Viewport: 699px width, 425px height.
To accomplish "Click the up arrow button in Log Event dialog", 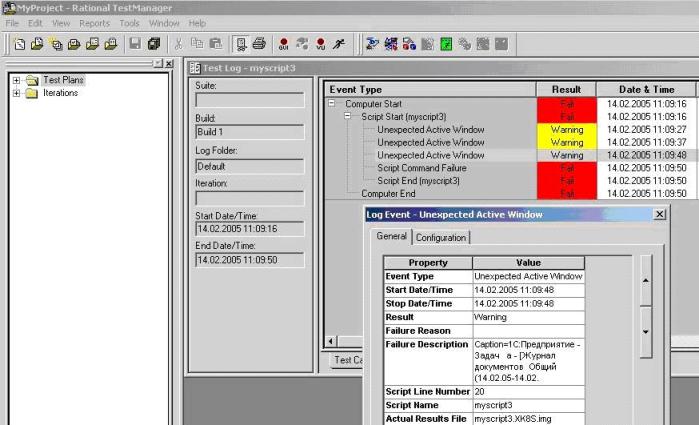I will tap(646, 281).
